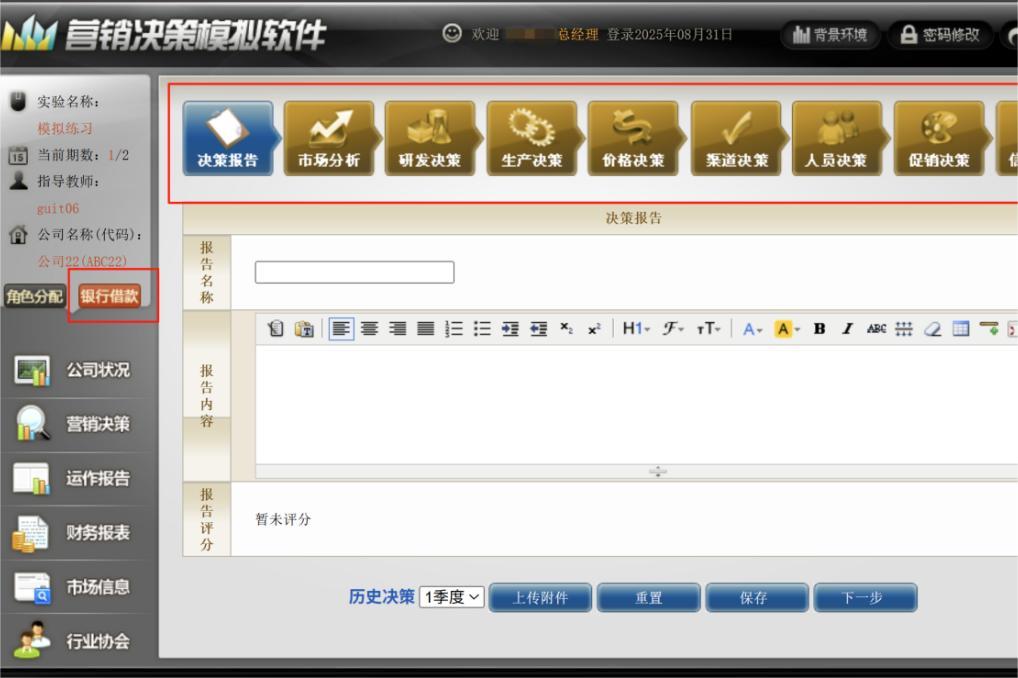Click the insert table icon in editor
Viewport: 1018px width, 678px height.
[960, 329]
